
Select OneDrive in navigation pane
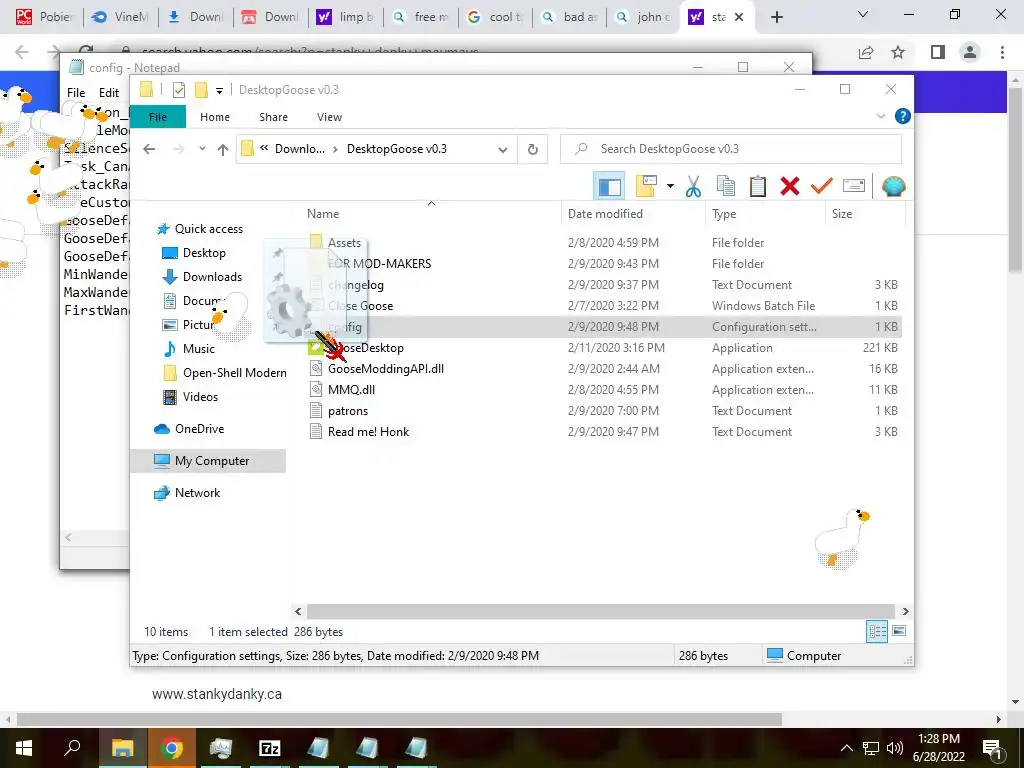coord(199,429)
